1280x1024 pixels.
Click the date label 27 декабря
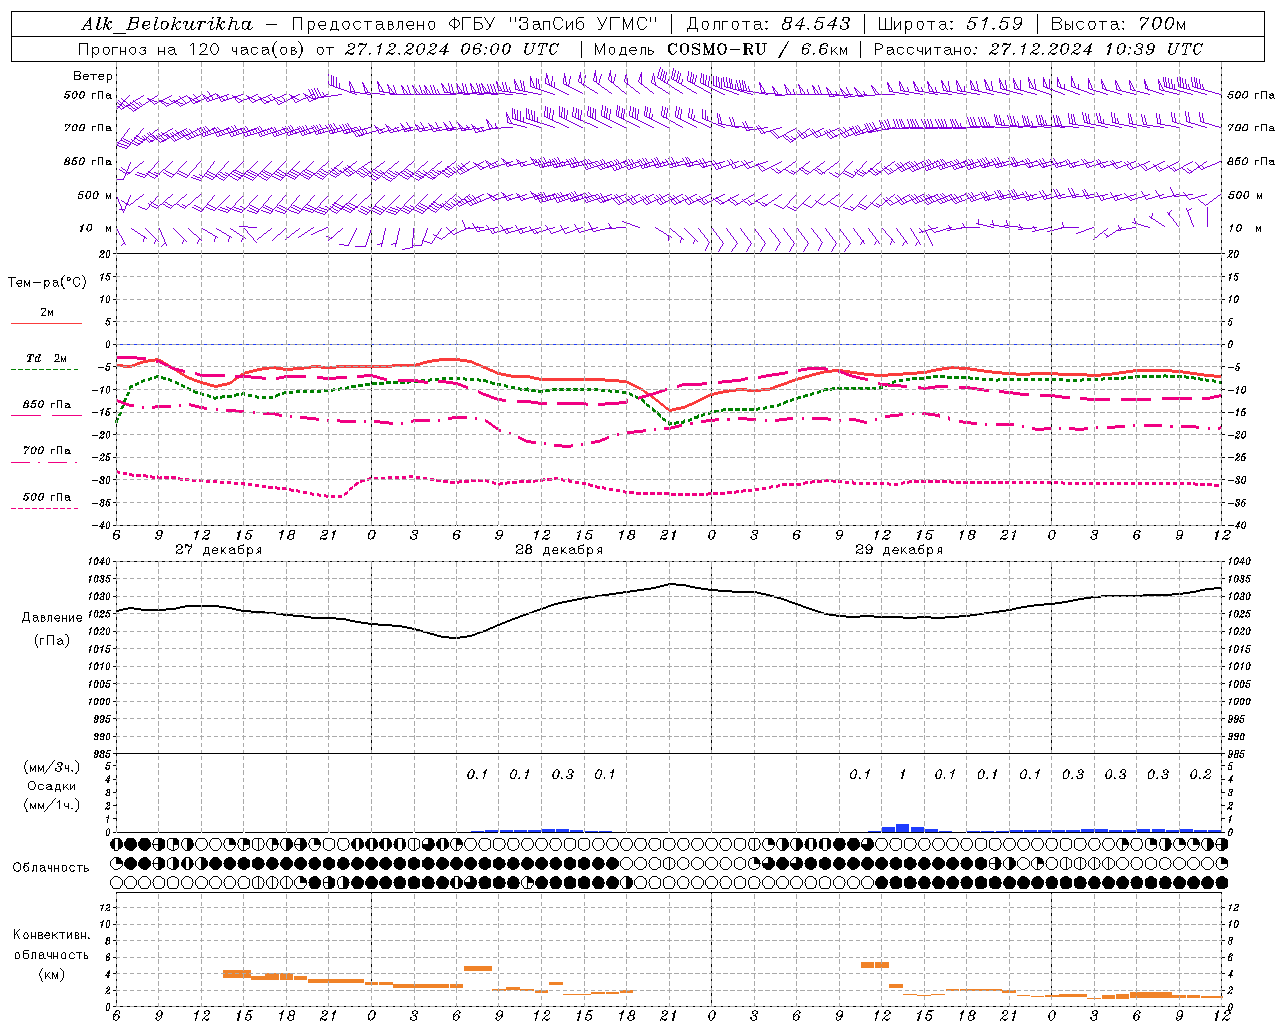219,550
